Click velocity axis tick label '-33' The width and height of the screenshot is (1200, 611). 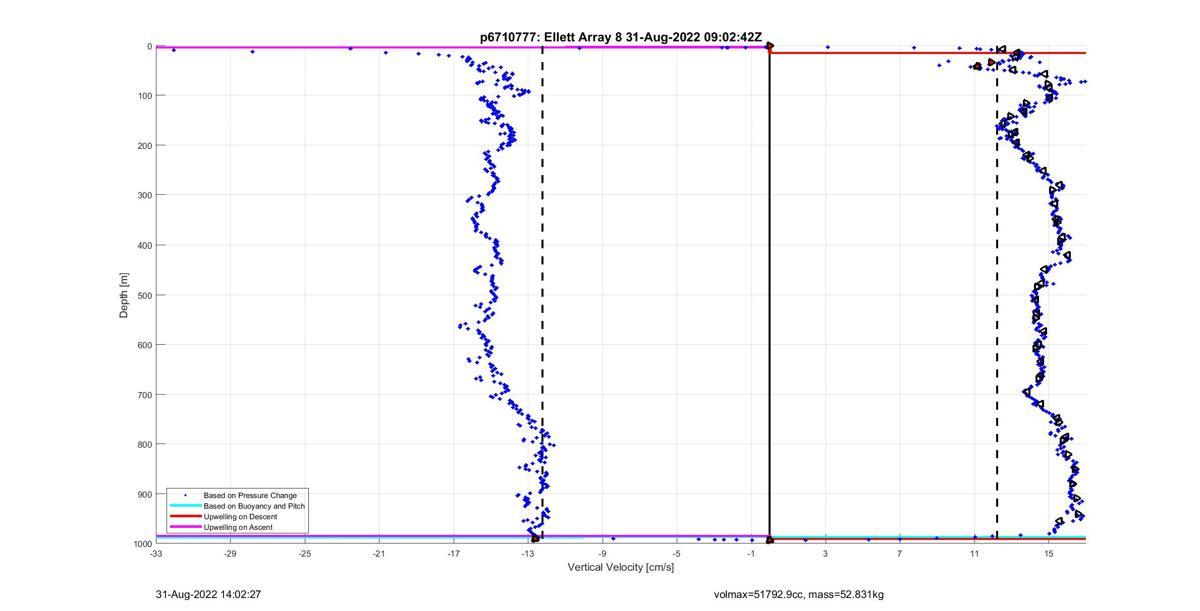(x=156, y=553)
